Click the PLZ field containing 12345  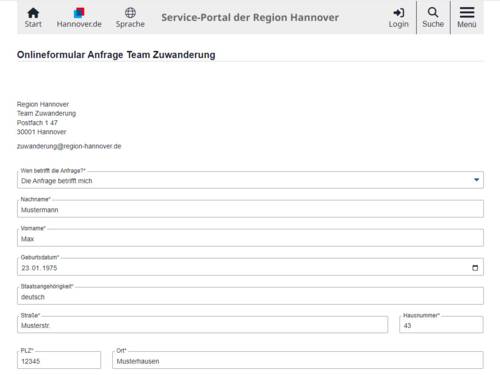click(59, 360)
